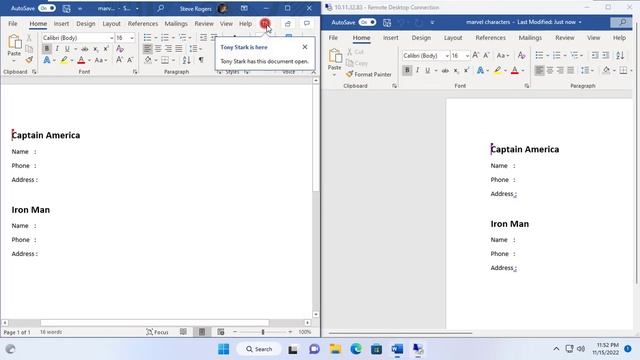Open document title dropdown in Remote Desktop Word
Viewport: 640px width, 360px height.
(x=580, y=22)
